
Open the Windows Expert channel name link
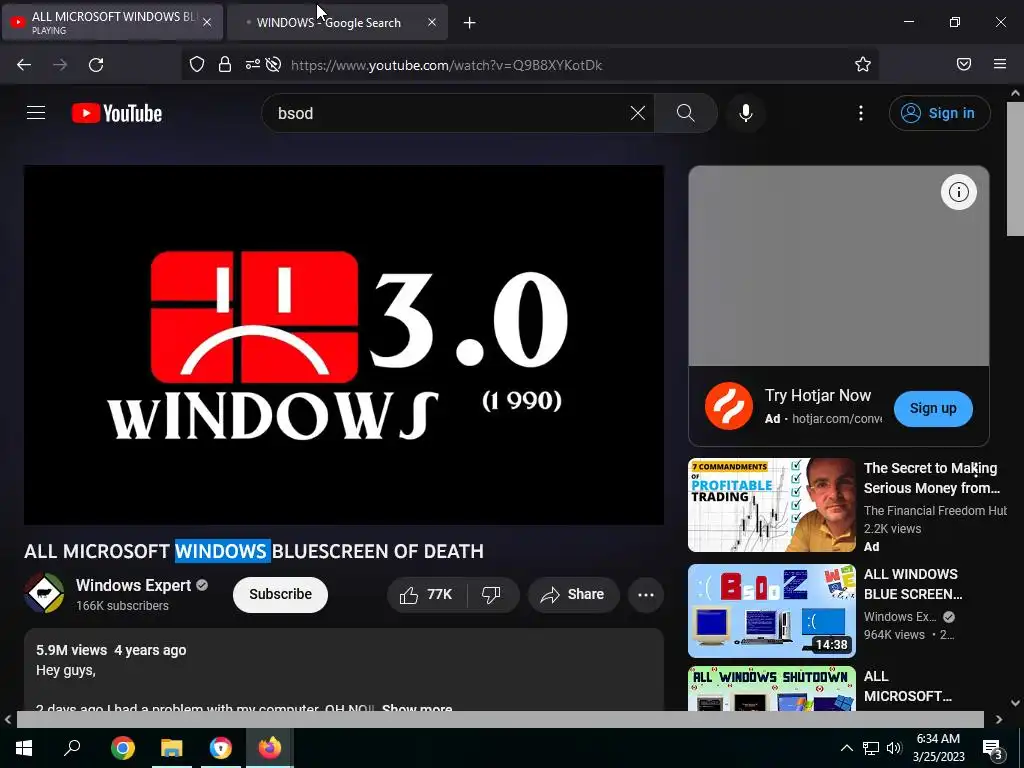click(x=133, y=585)
